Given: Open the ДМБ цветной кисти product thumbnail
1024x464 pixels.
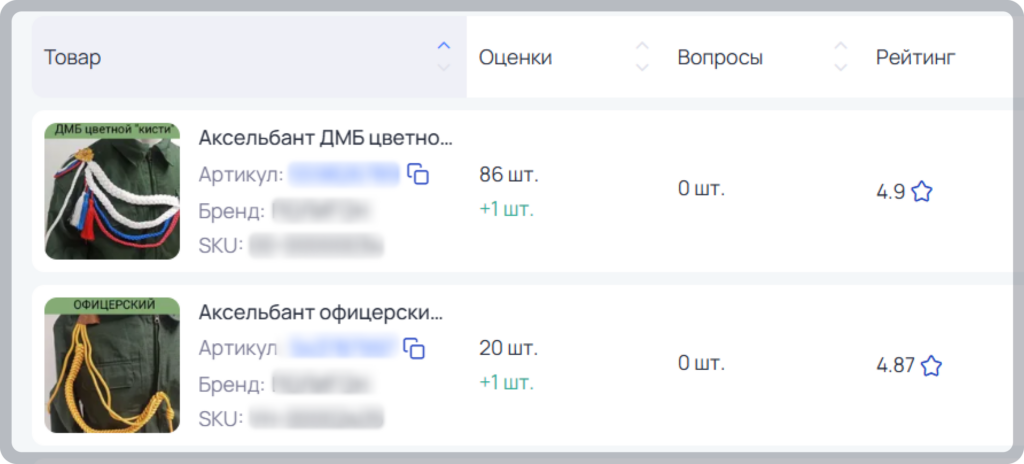Looking at the screenshot, I should point(112,191).
